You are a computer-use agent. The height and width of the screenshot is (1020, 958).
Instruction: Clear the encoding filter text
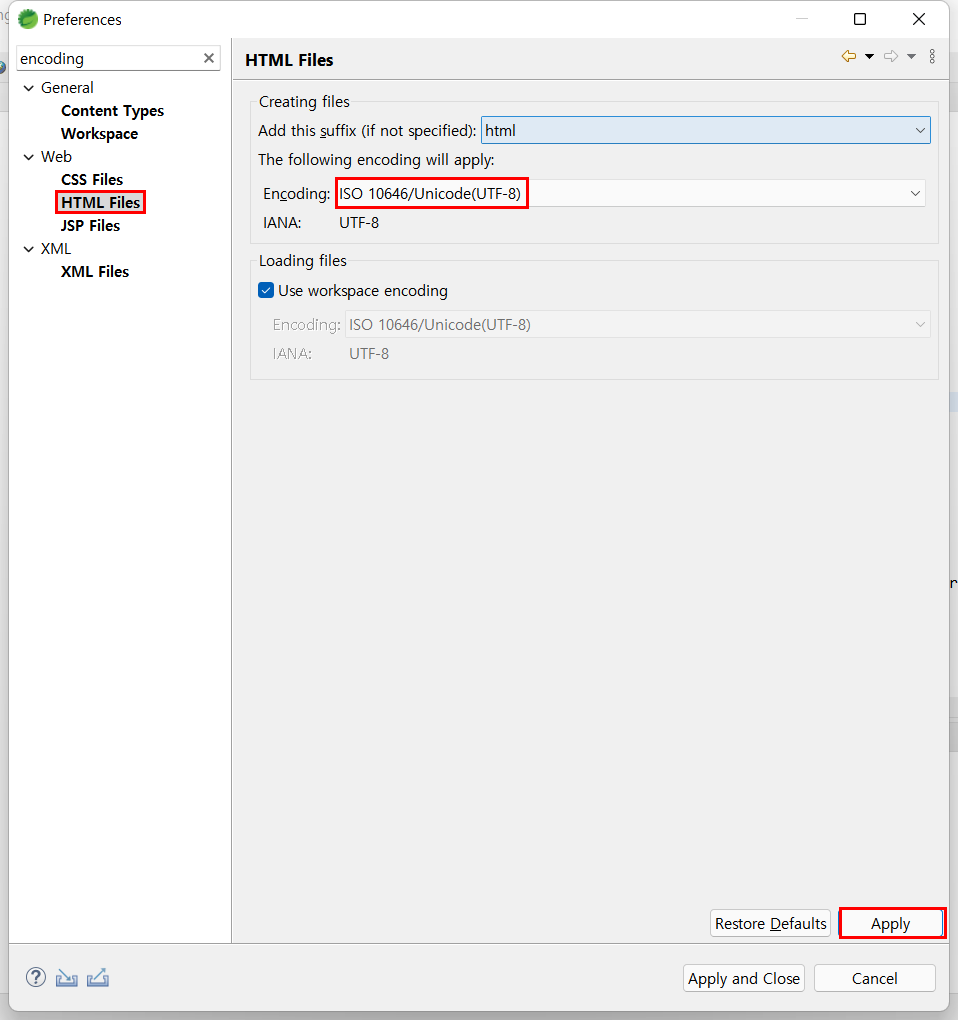point(209,59)
